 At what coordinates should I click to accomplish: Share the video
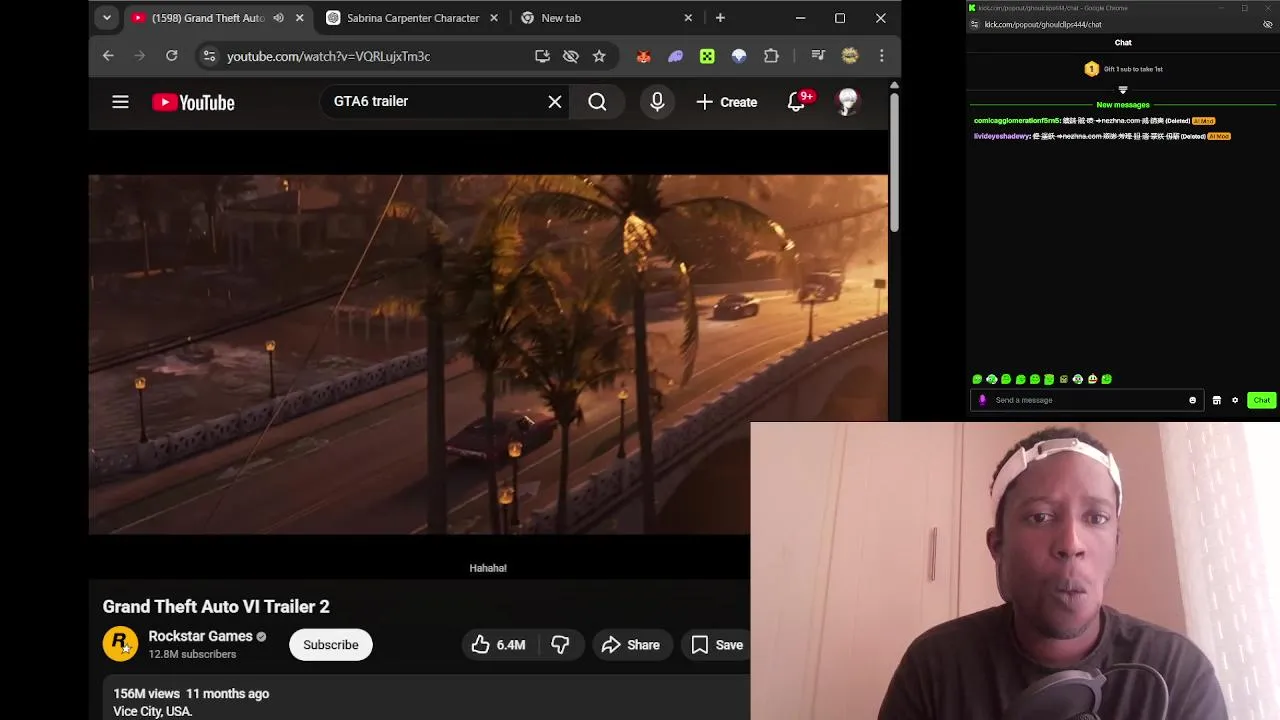click(x=631, y=645)
